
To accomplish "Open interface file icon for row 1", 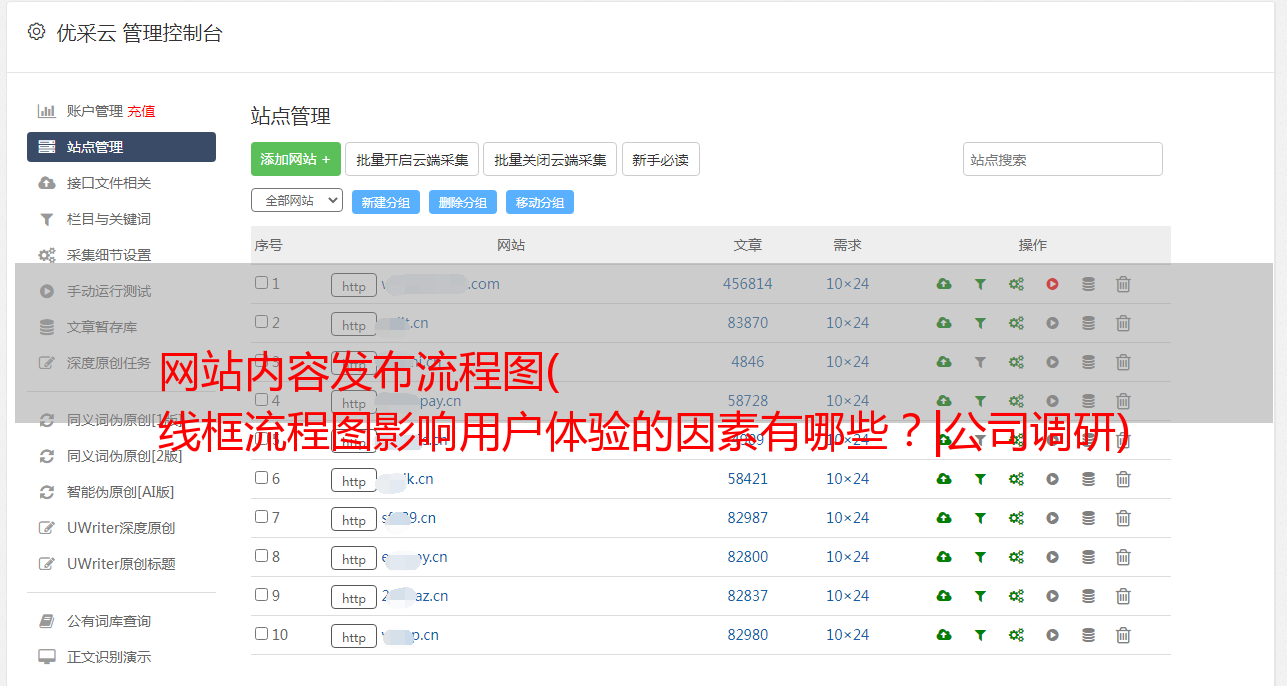I will click(x=944, y=284).
